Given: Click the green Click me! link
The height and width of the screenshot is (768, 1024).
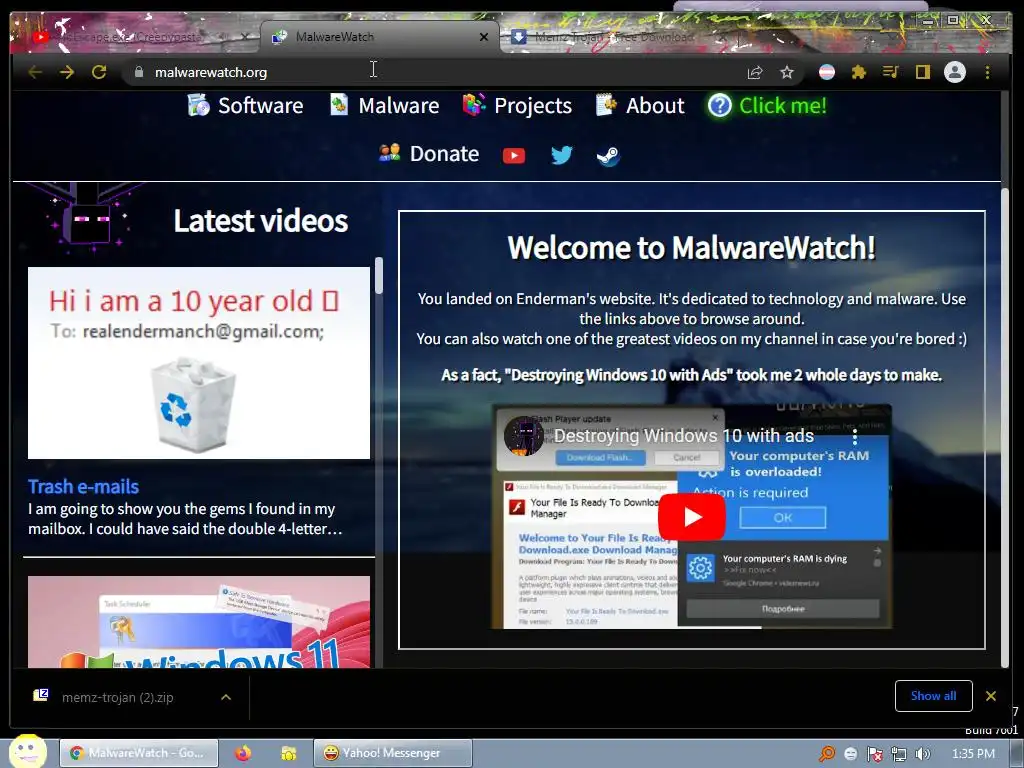Looking at the screenshot, I should pos(782,105).
